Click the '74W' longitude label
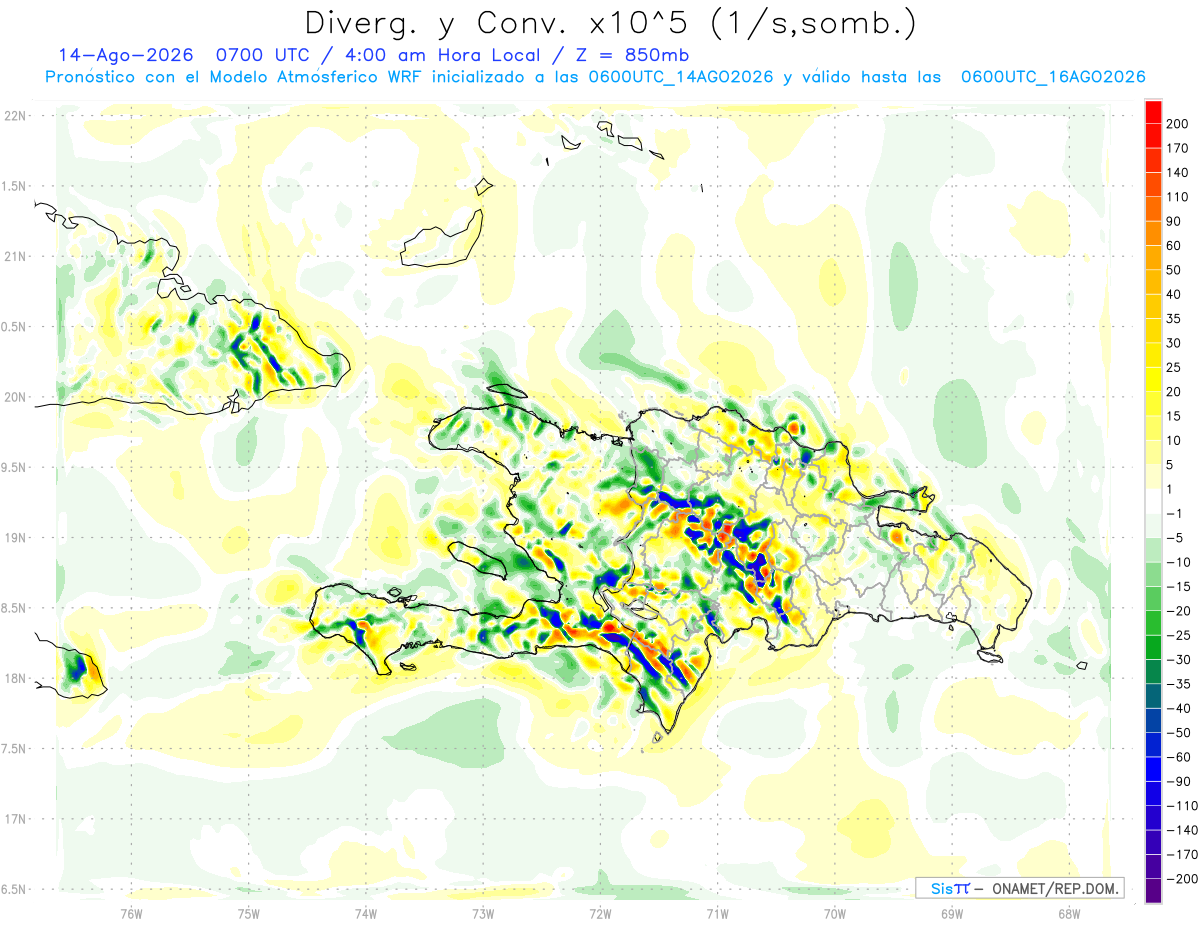 coord(366,913)
